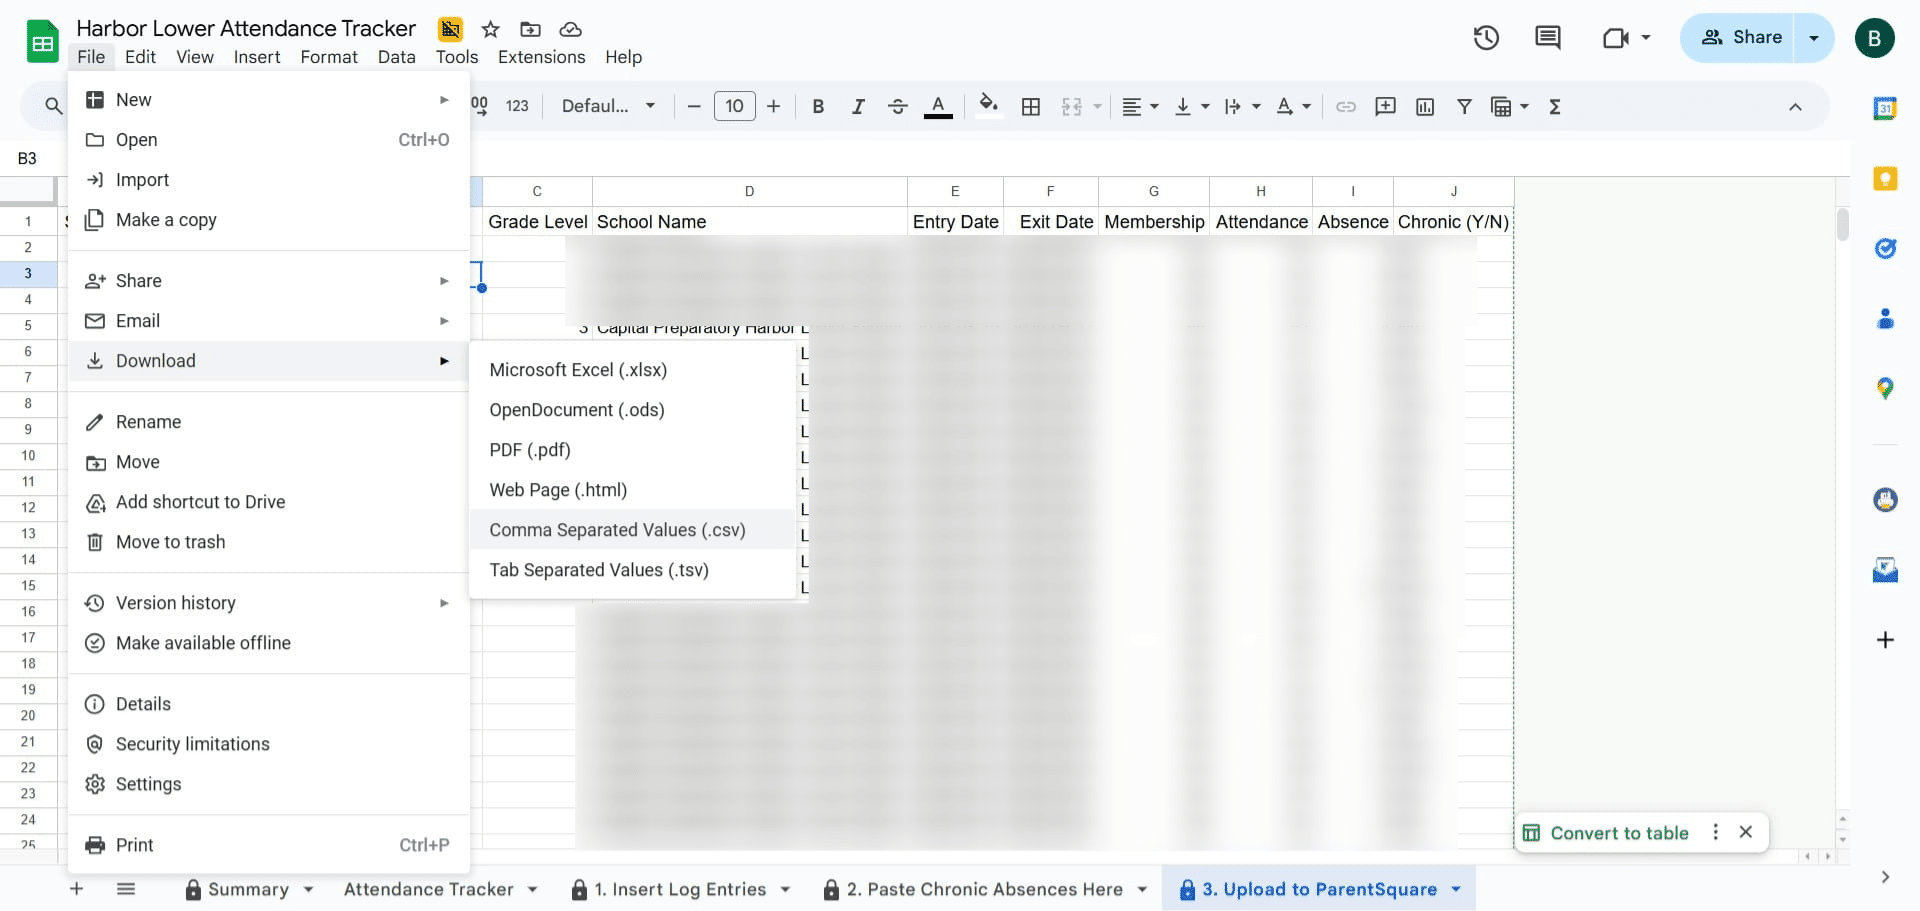Viewport: 1920px width, 911px height.
Task: Collapse the toolbar with the up chevron
Action: pyautogui.click(x=1795, y=106)
